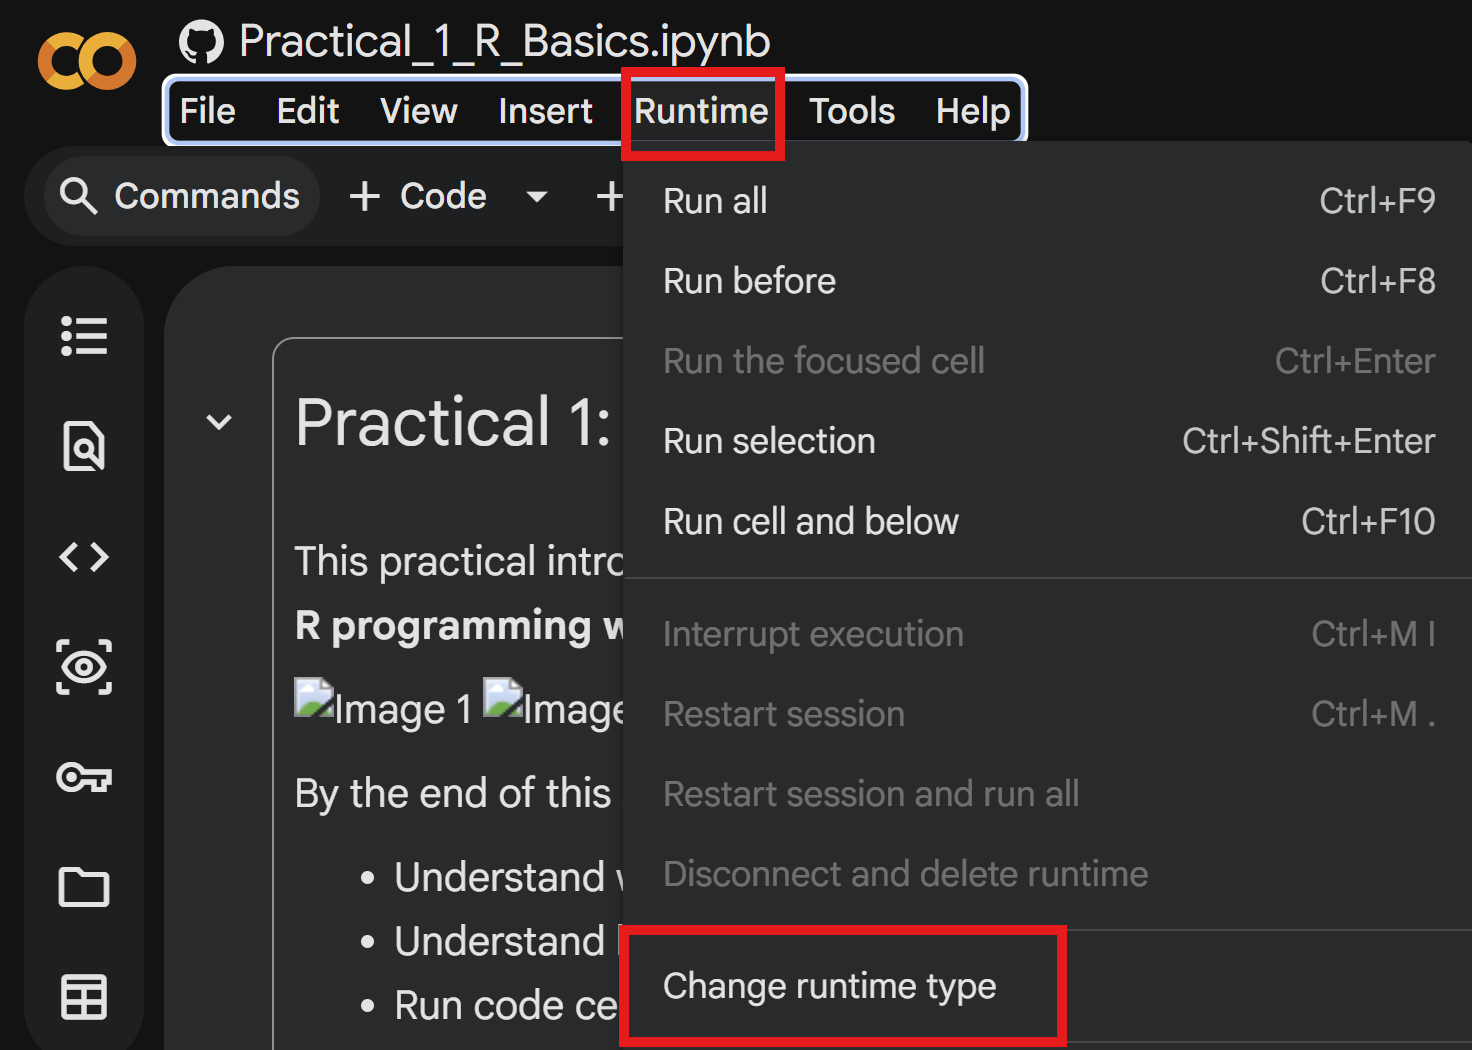Click the notebook title Practical_1_R_Basics.ipynb
Screen dimensions: 1472x1050
(x=504, y=42)
